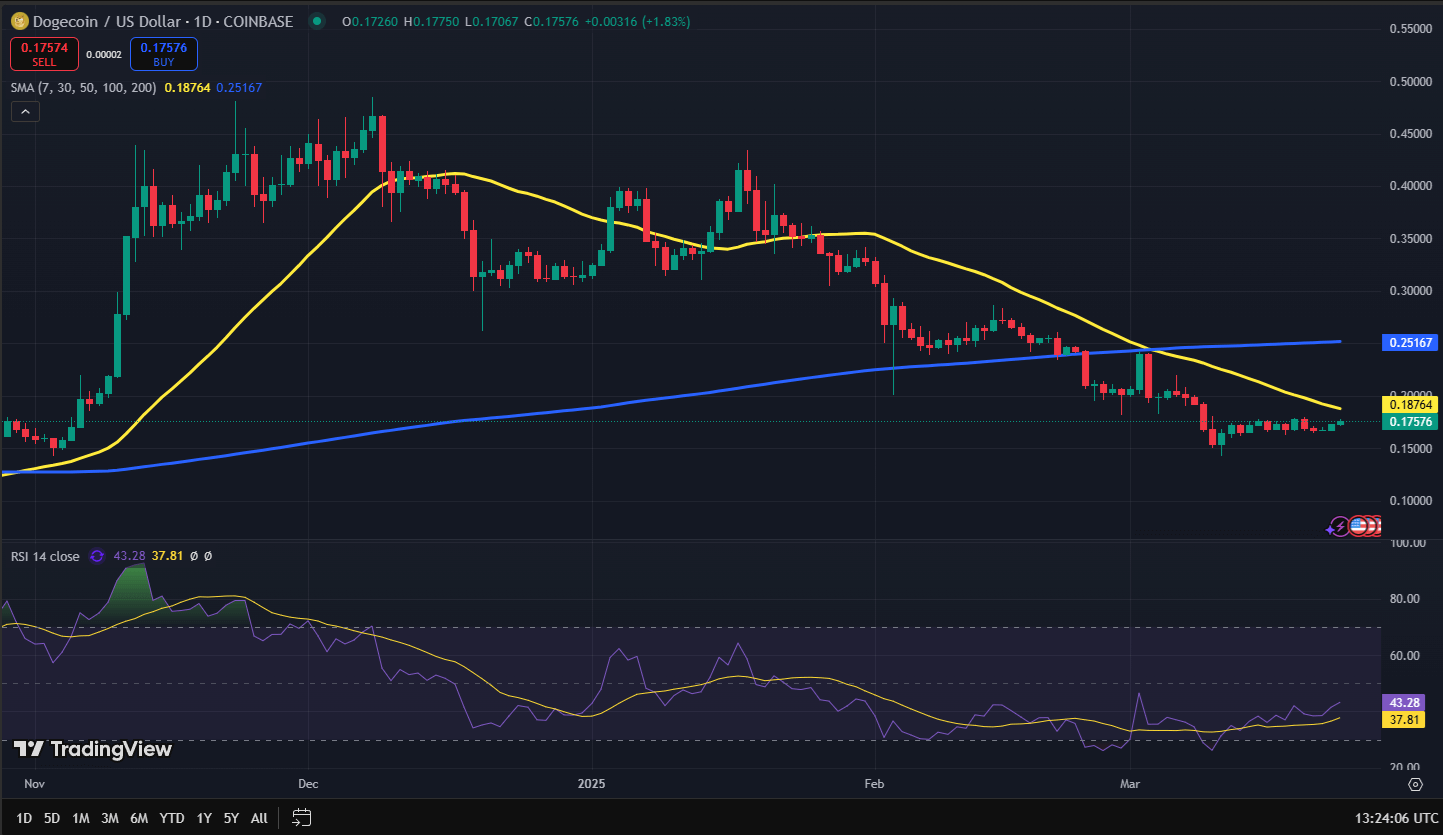This screenshot has width=1443, height=835.
Task: Switch to All time range
Action: click(259, 818)
